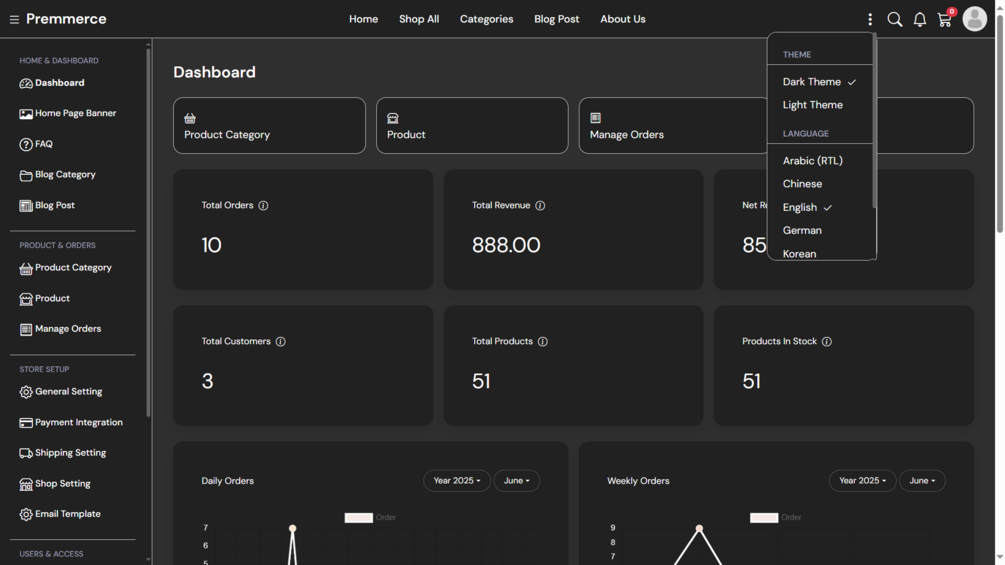Click the Shipping Setting truck icon

coord(26,454)
